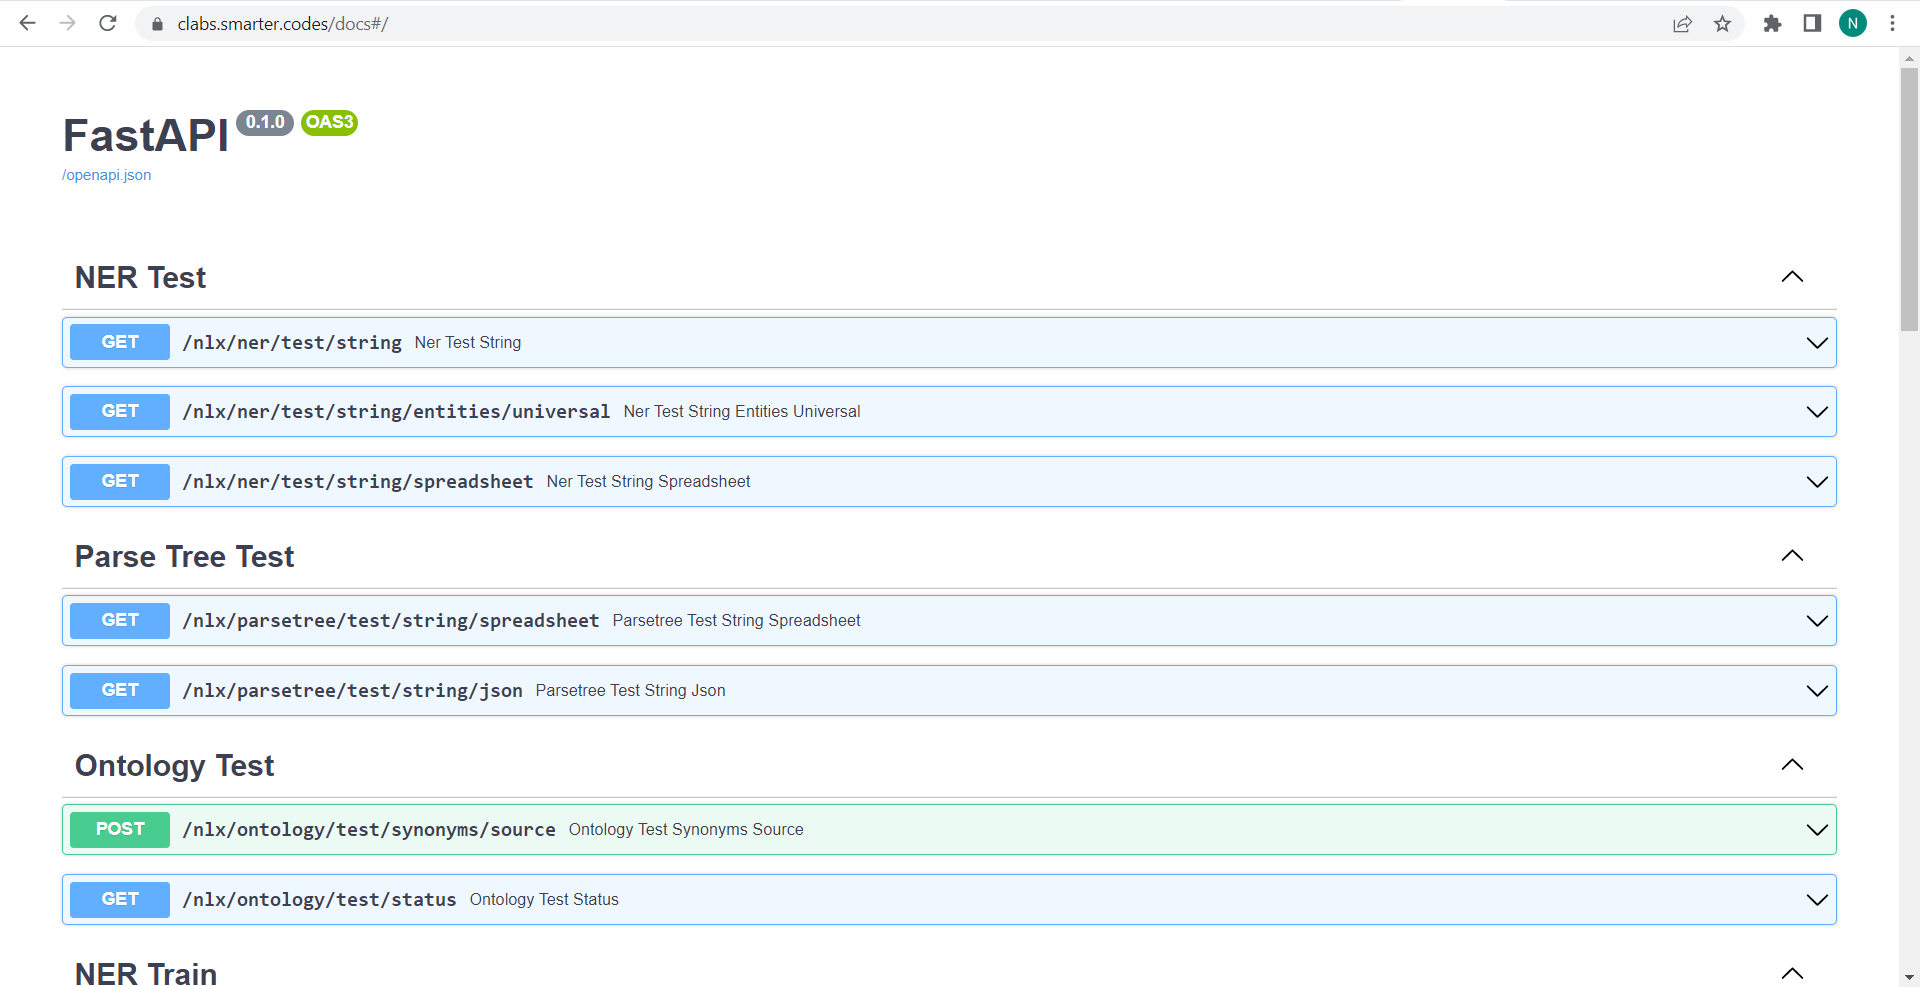Expand ontology/test/status endpoint chevron

click(x=1817, y=900)
